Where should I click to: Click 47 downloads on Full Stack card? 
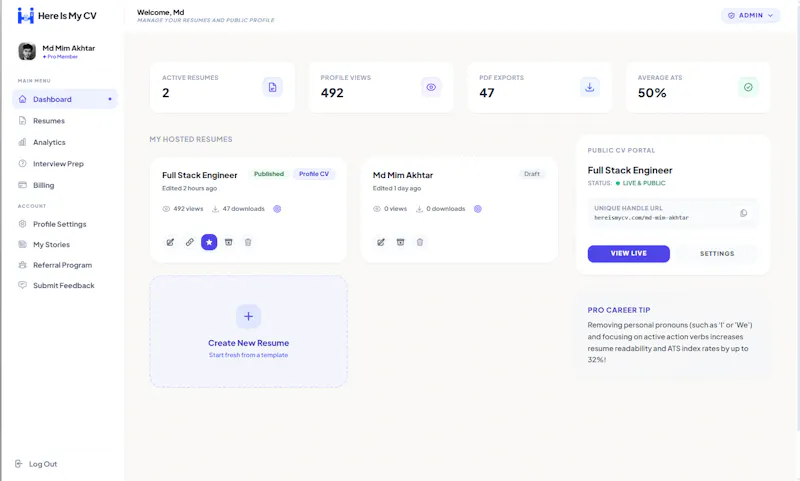click(x=238, y=209)
